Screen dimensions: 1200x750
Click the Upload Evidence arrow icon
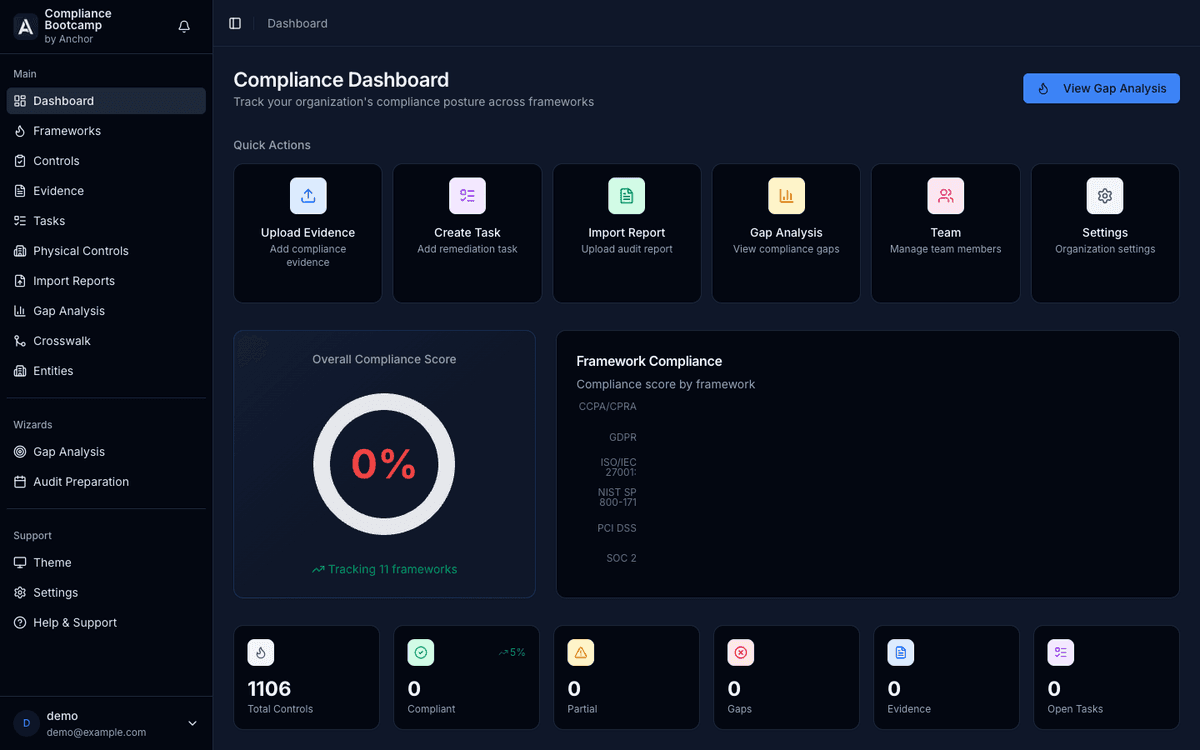click(308, 196)
